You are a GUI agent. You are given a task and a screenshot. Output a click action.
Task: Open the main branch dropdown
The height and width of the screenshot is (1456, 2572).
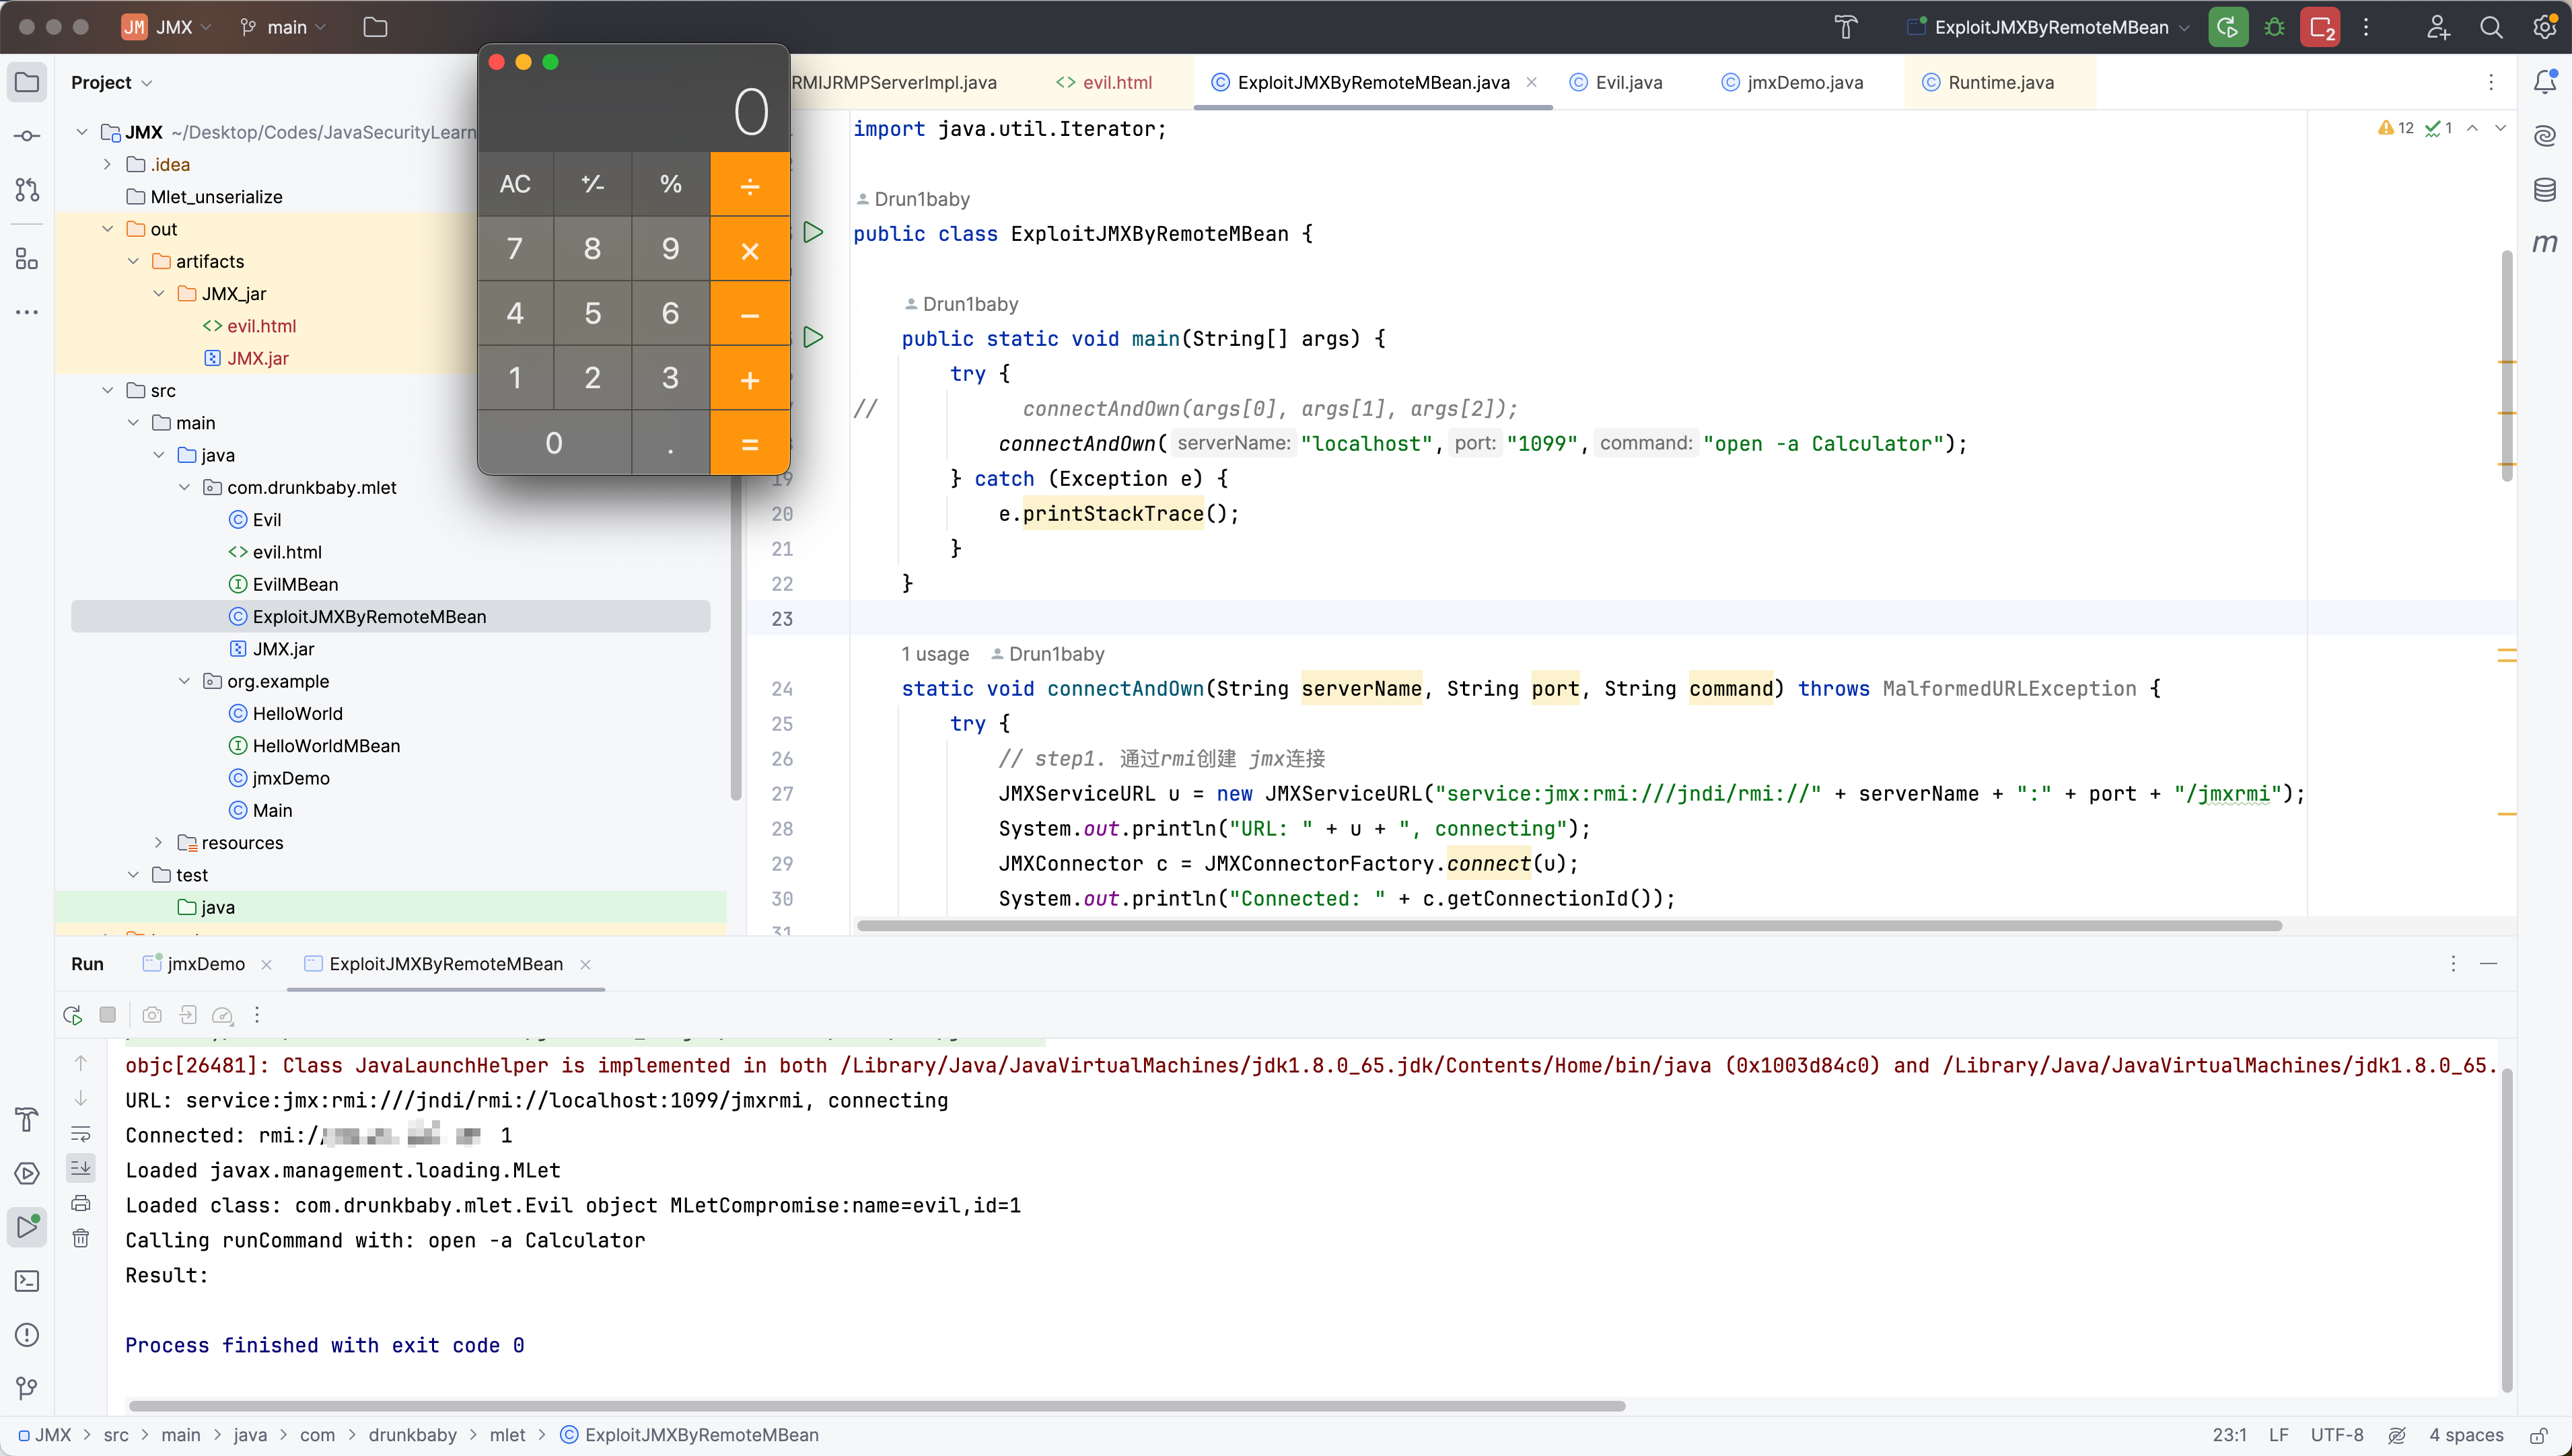coord(286,27)
